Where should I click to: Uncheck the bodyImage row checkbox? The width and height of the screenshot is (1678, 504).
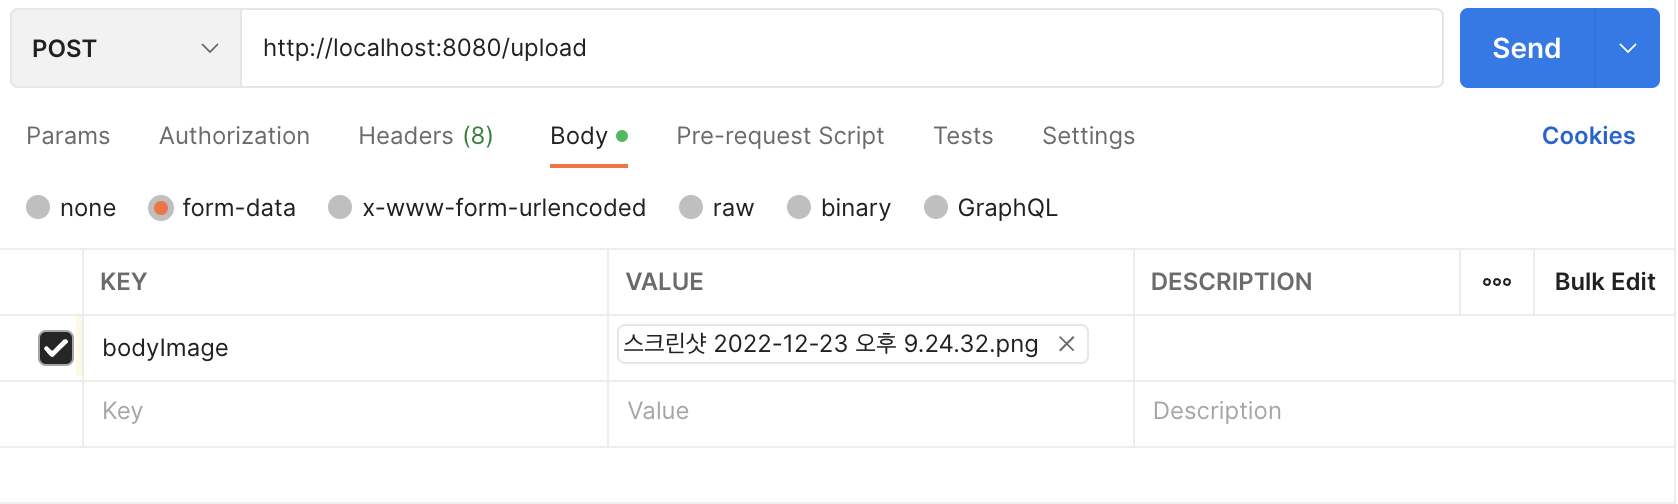(x=56, y=348)
